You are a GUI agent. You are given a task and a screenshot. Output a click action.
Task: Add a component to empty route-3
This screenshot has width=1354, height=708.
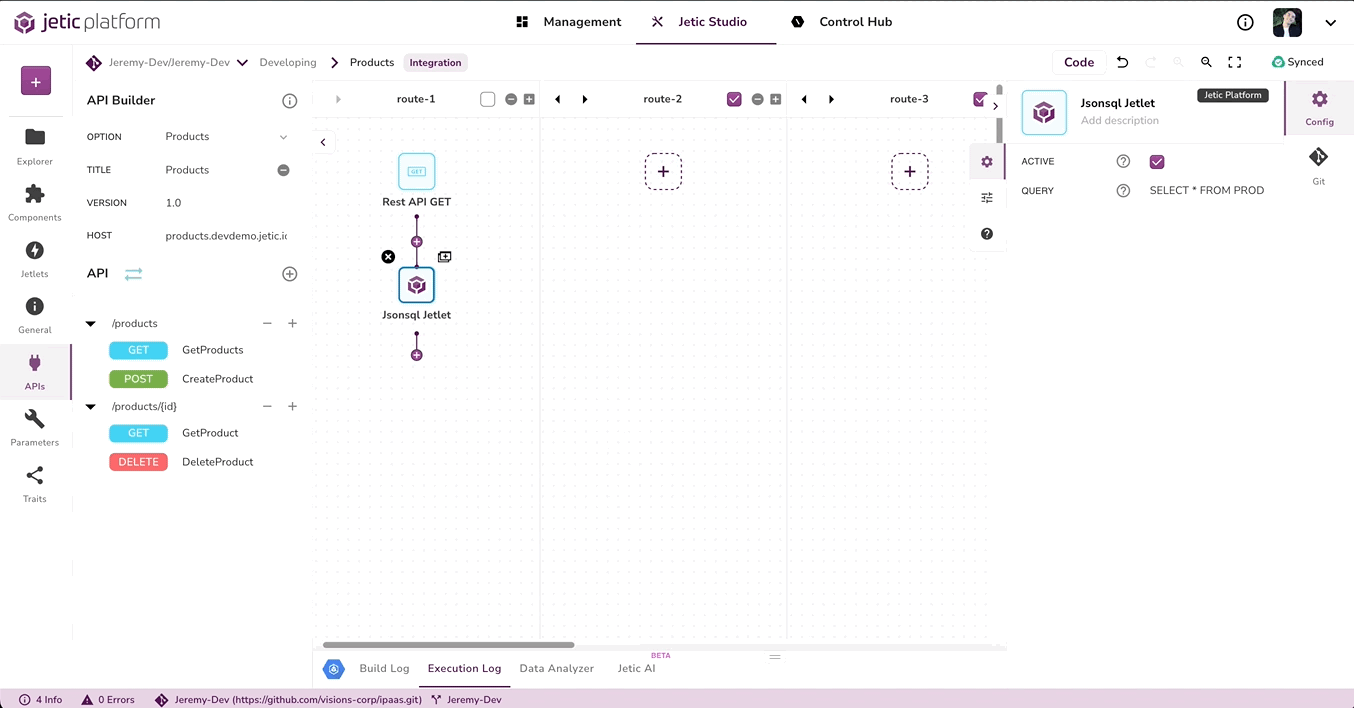point(910,172)
